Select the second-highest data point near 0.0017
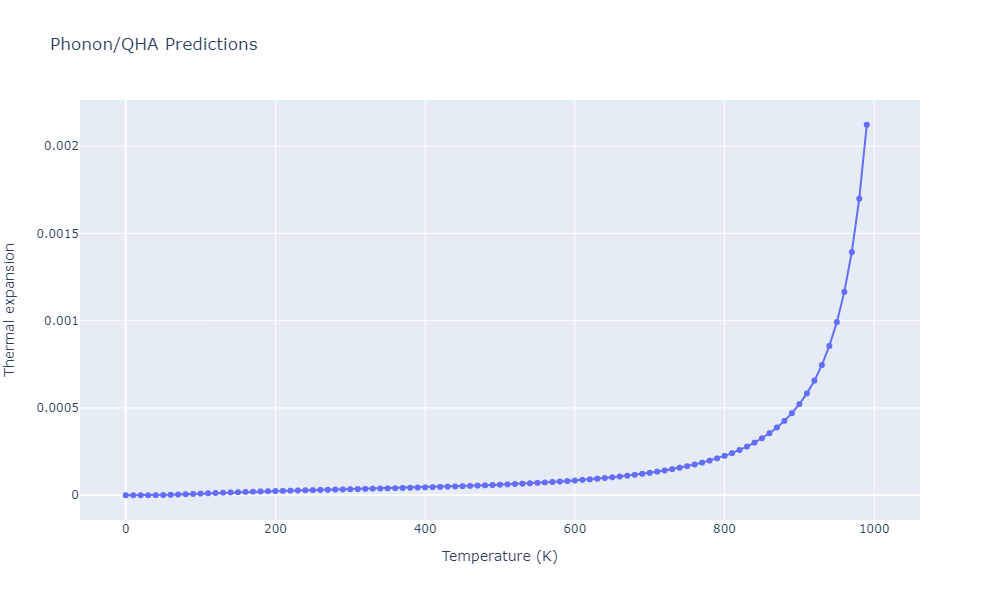1000x600 pixels. [x=859, y=199]
